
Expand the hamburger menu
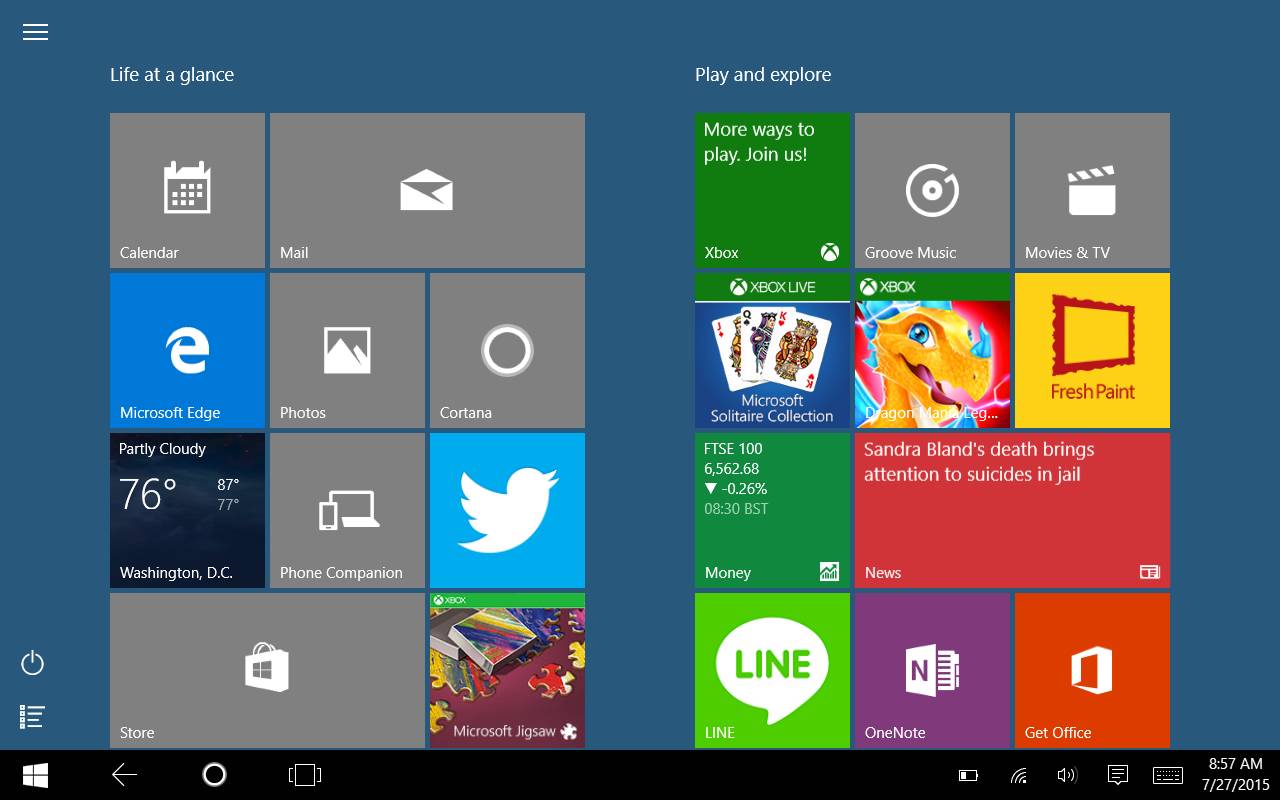click(x=35, y=32)
